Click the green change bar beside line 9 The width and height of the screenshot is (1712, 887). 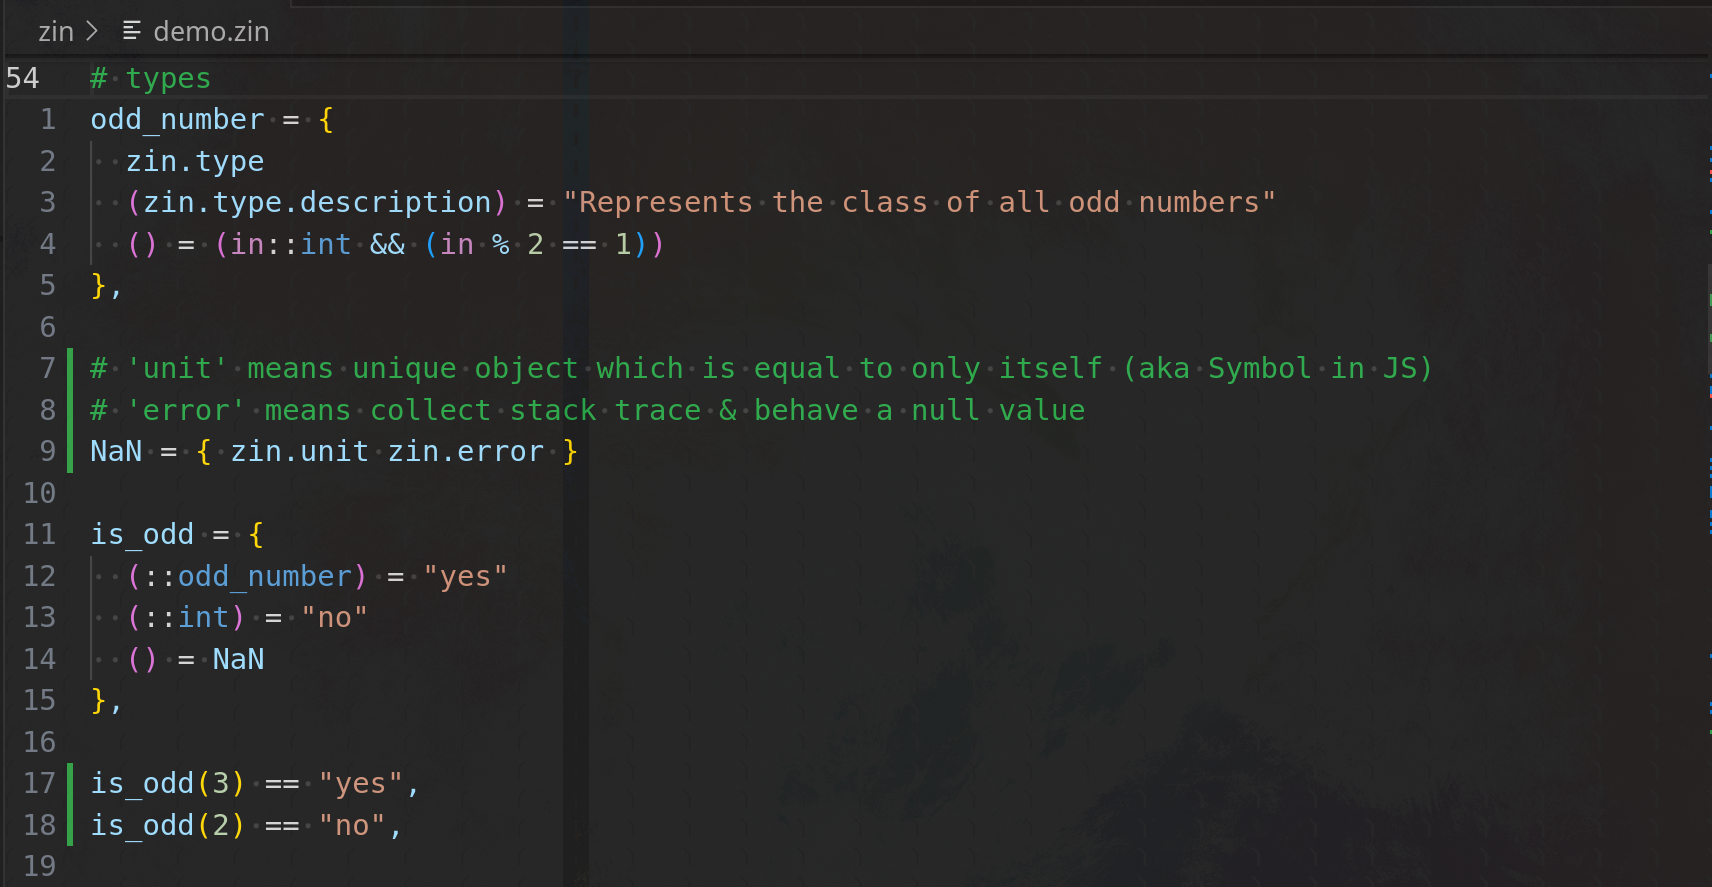point(70,410)
